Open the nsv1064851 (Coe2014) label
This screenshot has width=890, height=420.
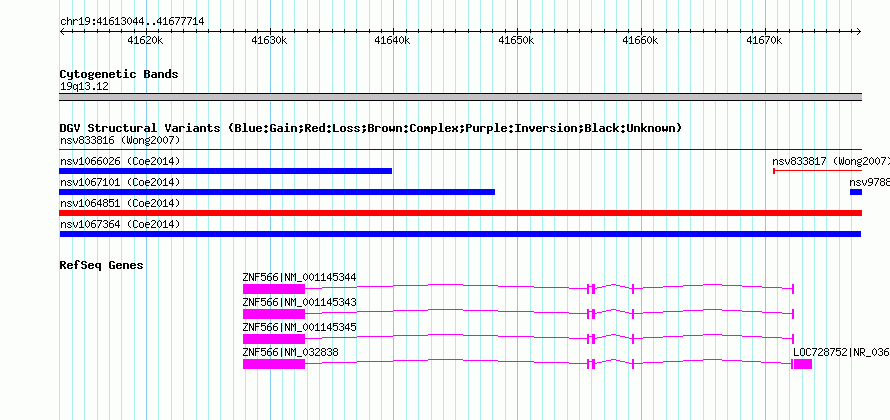click(x=120, y=204)
